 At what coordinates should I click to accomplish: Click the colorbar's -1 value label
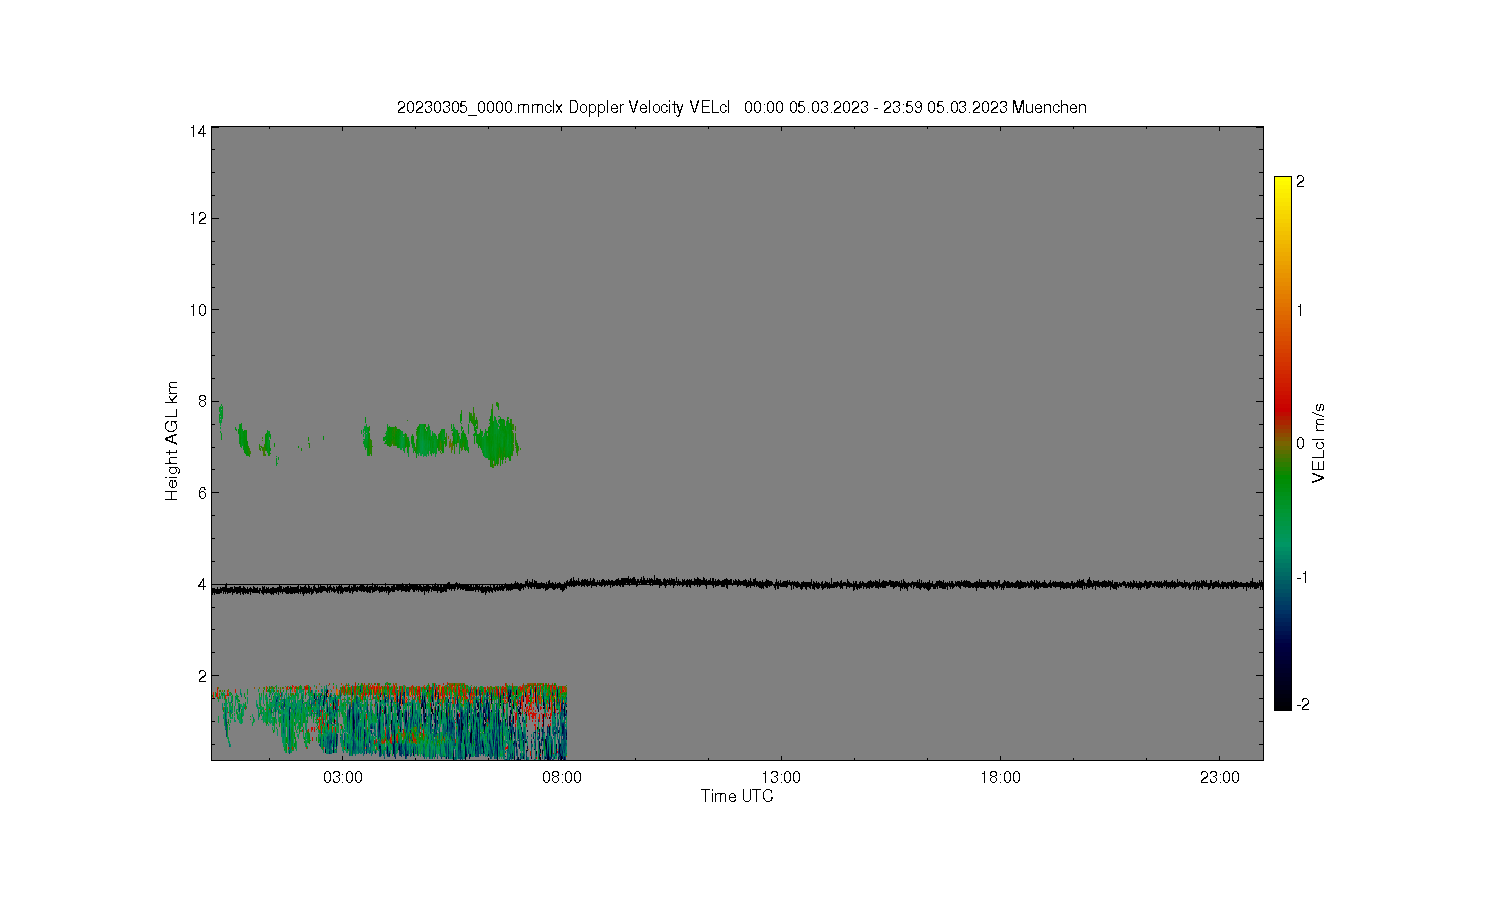coord(1303,577)
